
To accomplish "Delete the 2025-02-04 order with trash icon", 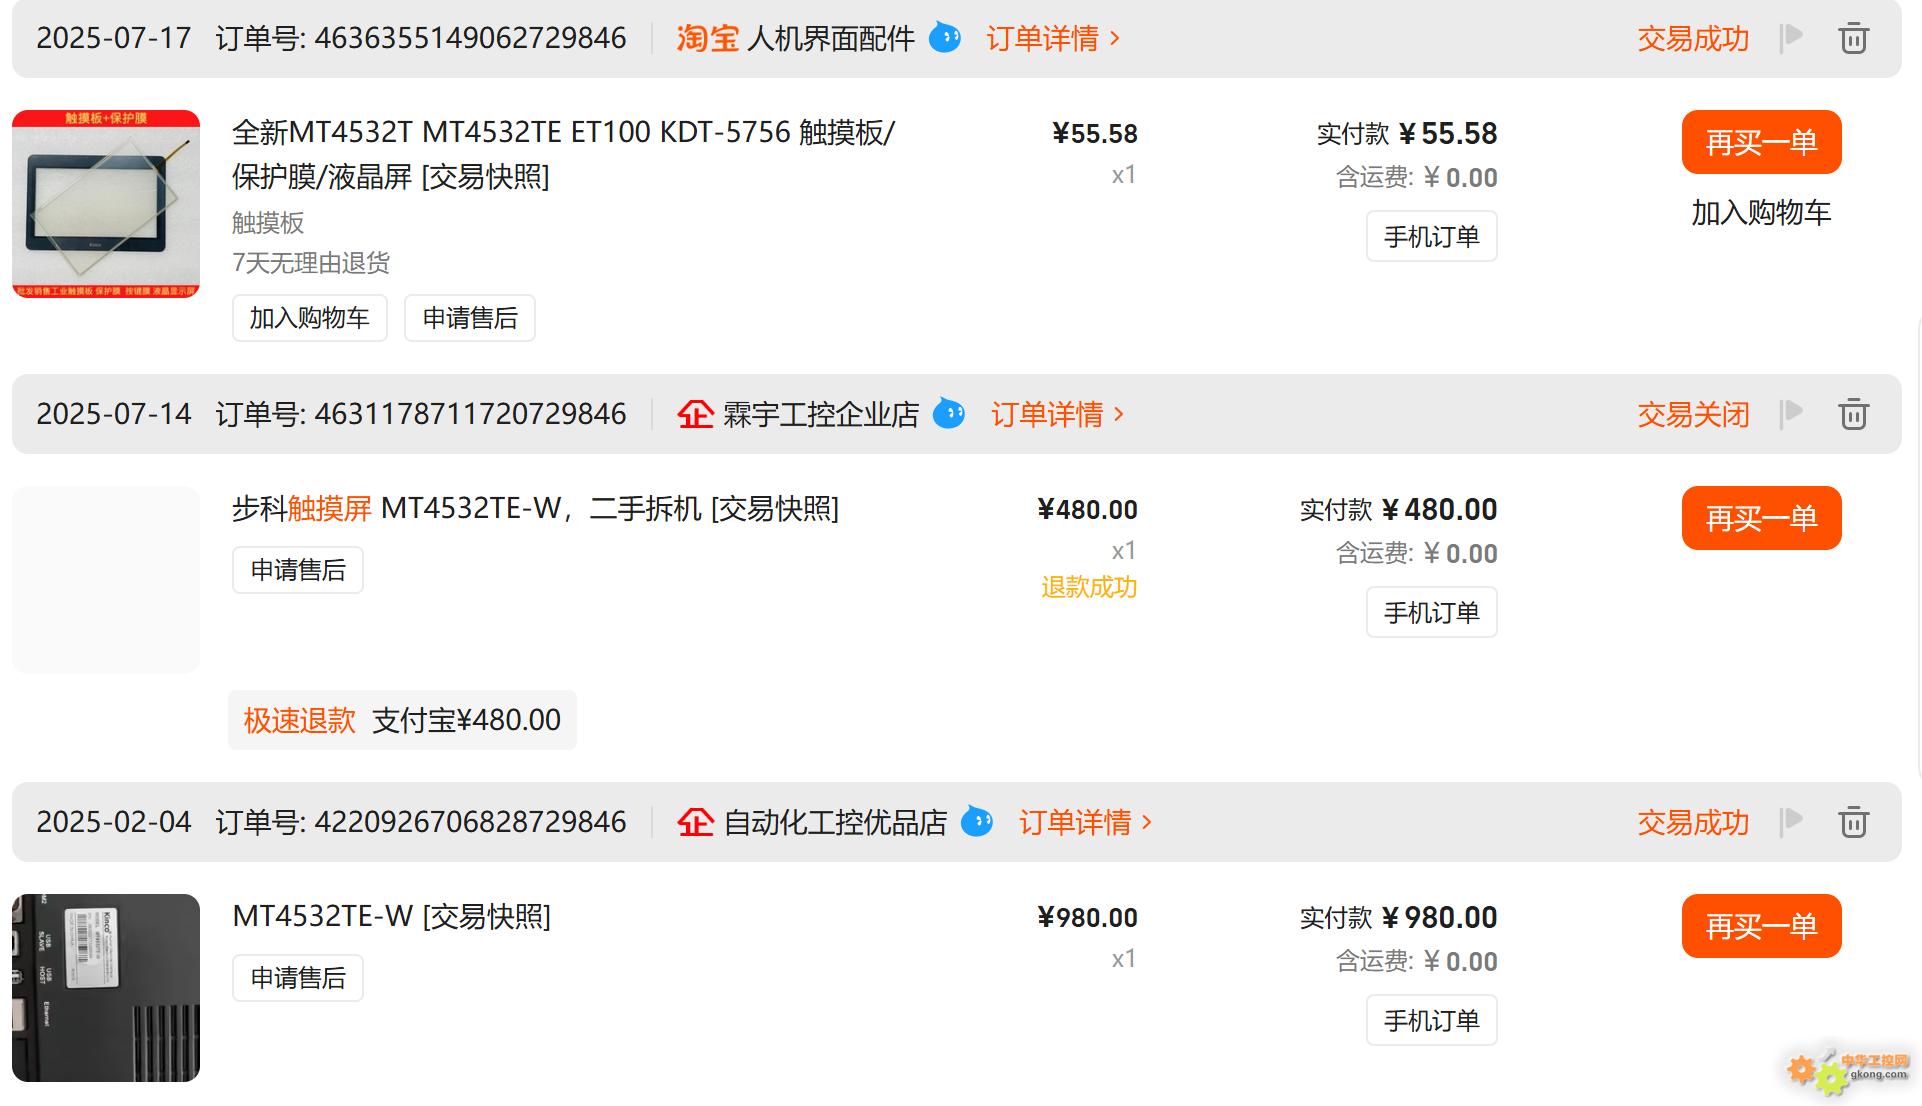I will tap(1853, 822).
